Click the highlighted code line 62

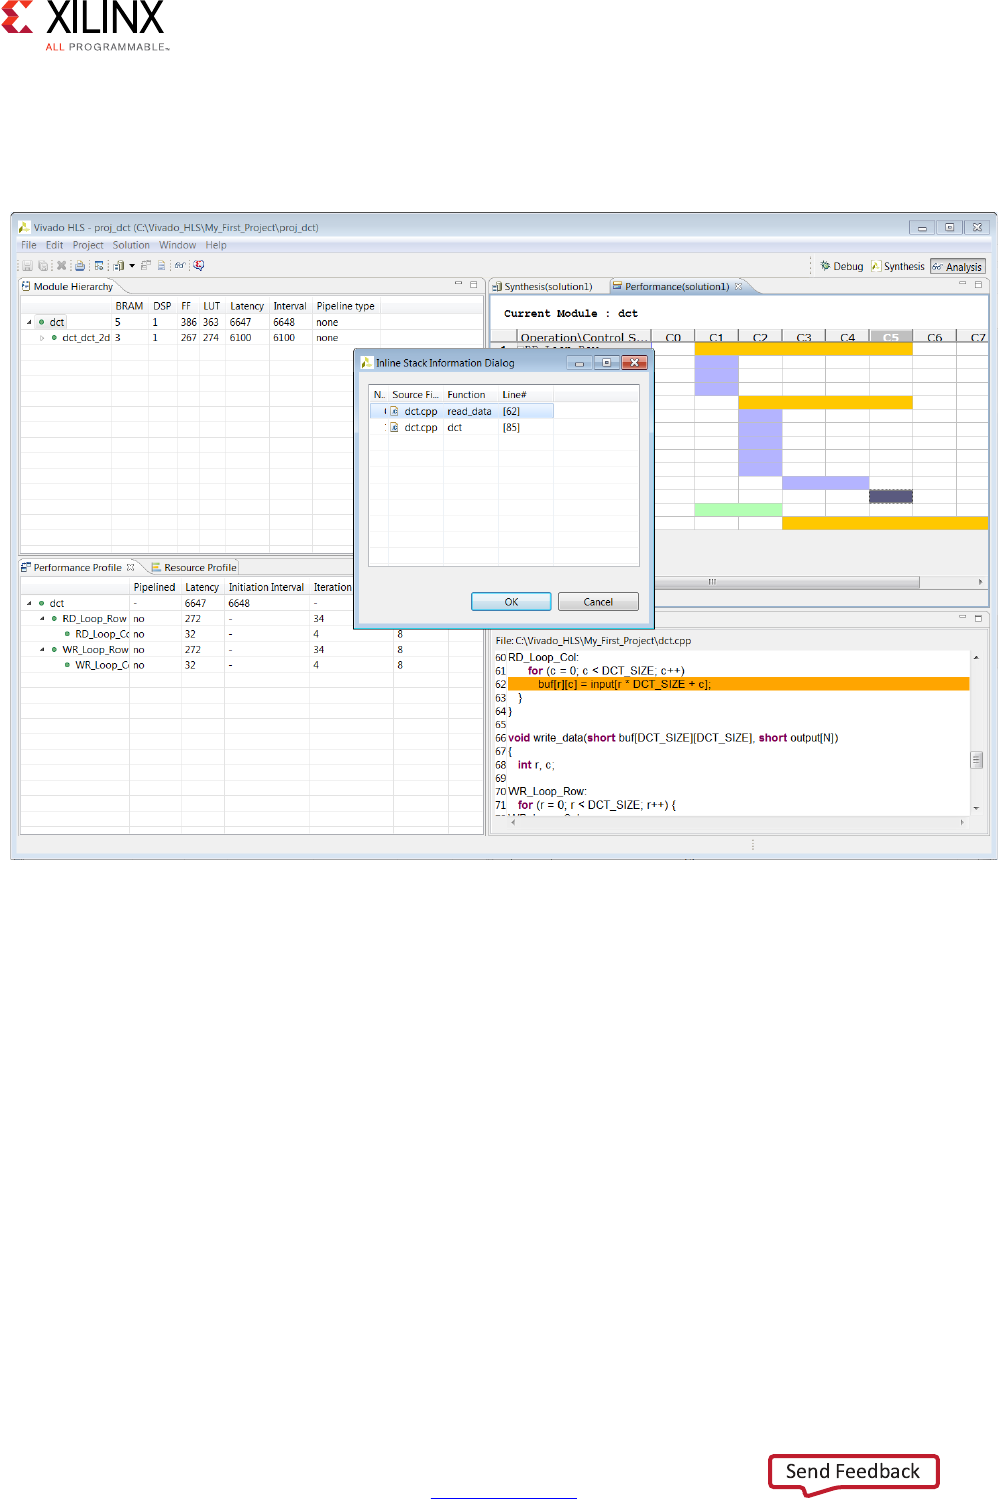pyautogui.click(x=738, y=684)
